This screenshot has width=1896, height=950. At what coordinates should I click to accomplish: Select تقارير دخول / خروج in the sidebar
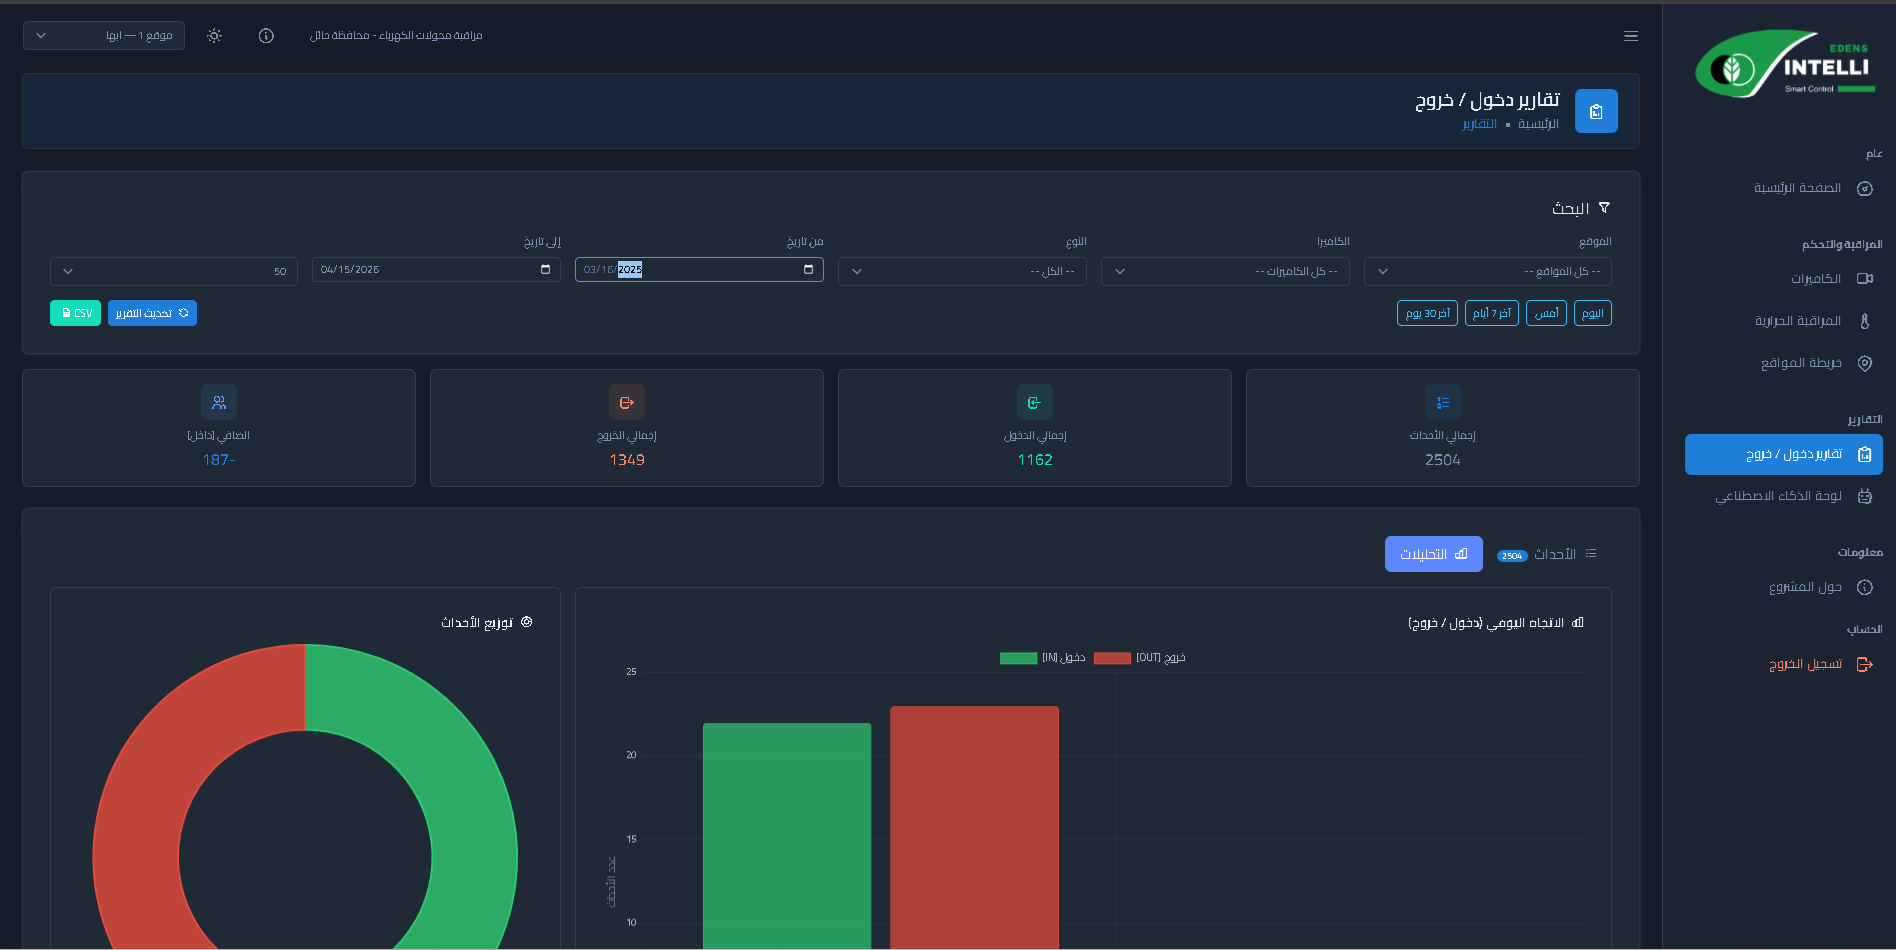(1784, 454)
